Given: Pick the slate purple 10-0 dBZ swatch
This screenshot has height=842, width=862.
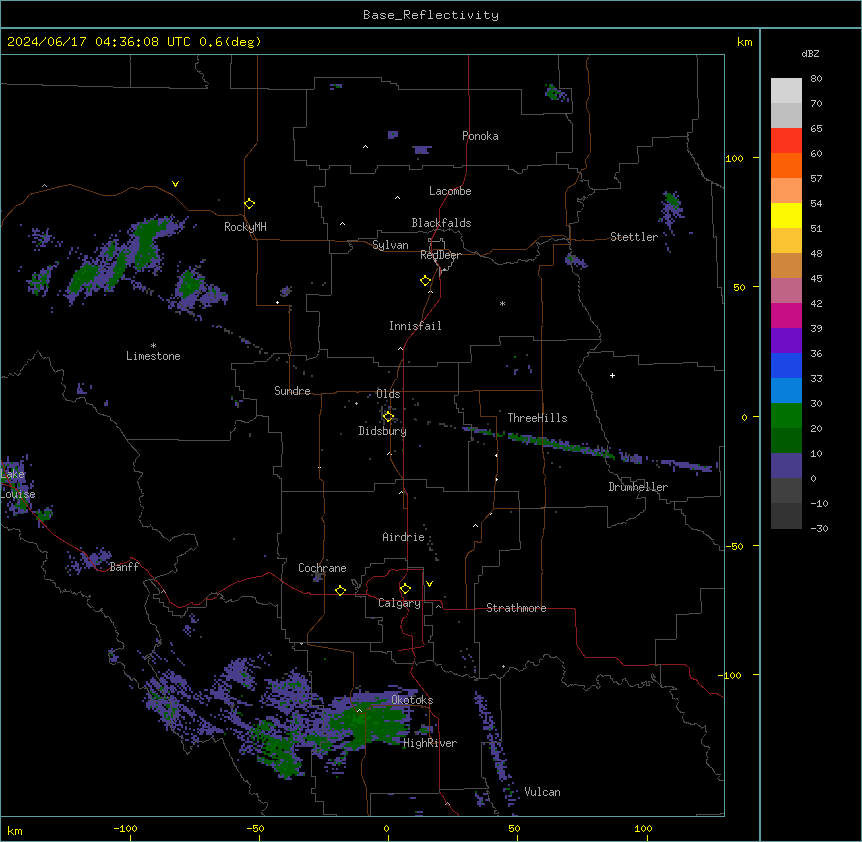Looking at the screenshot, I should tap(786, 466).
